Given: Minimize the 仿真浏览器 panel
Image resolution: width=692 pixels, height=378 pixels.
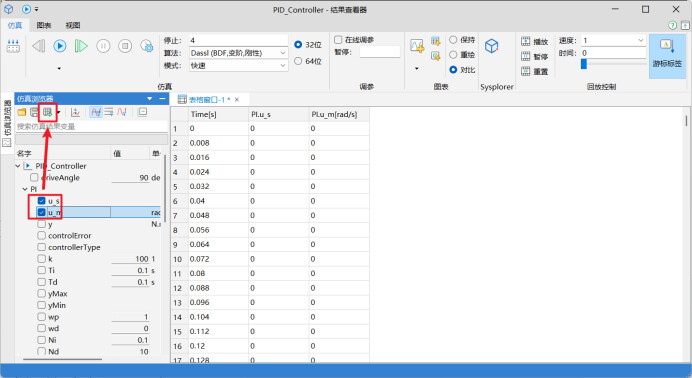Looking at the screenshot, I should [162, 98].
